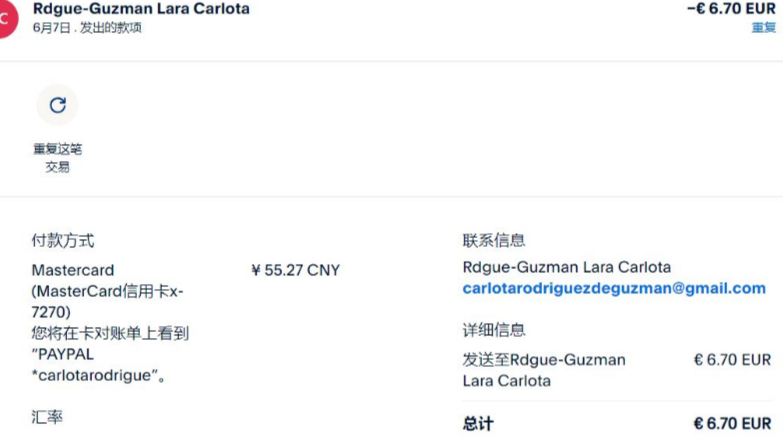This screenshot has width=783, height=437.
Task: Click the 联系信息 contact heading
Action: [x=494, y=241]
